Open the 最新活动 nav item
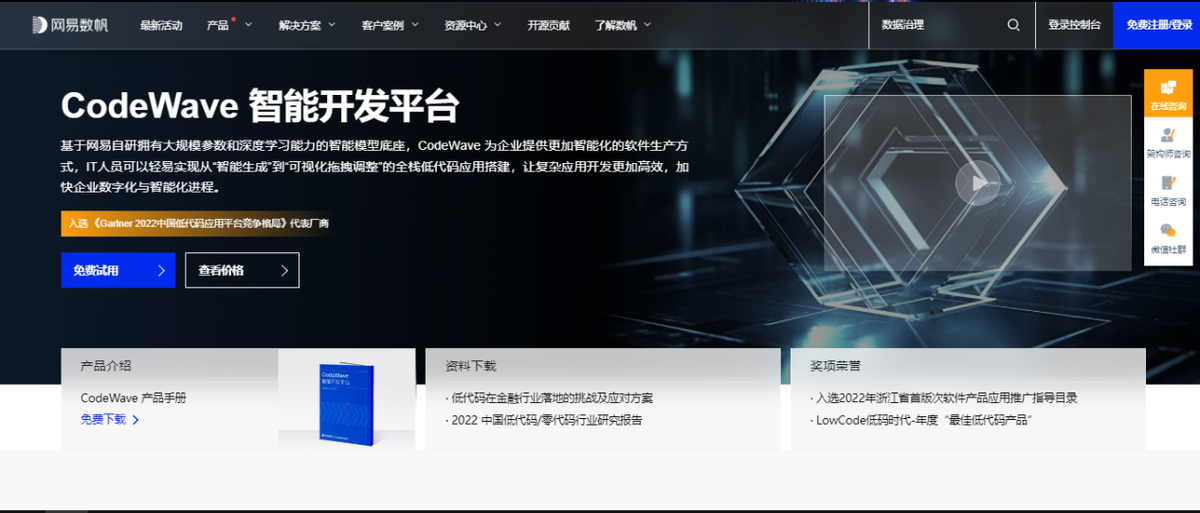Viewport: 1200px width, 513px height. [x=161, y=25]
